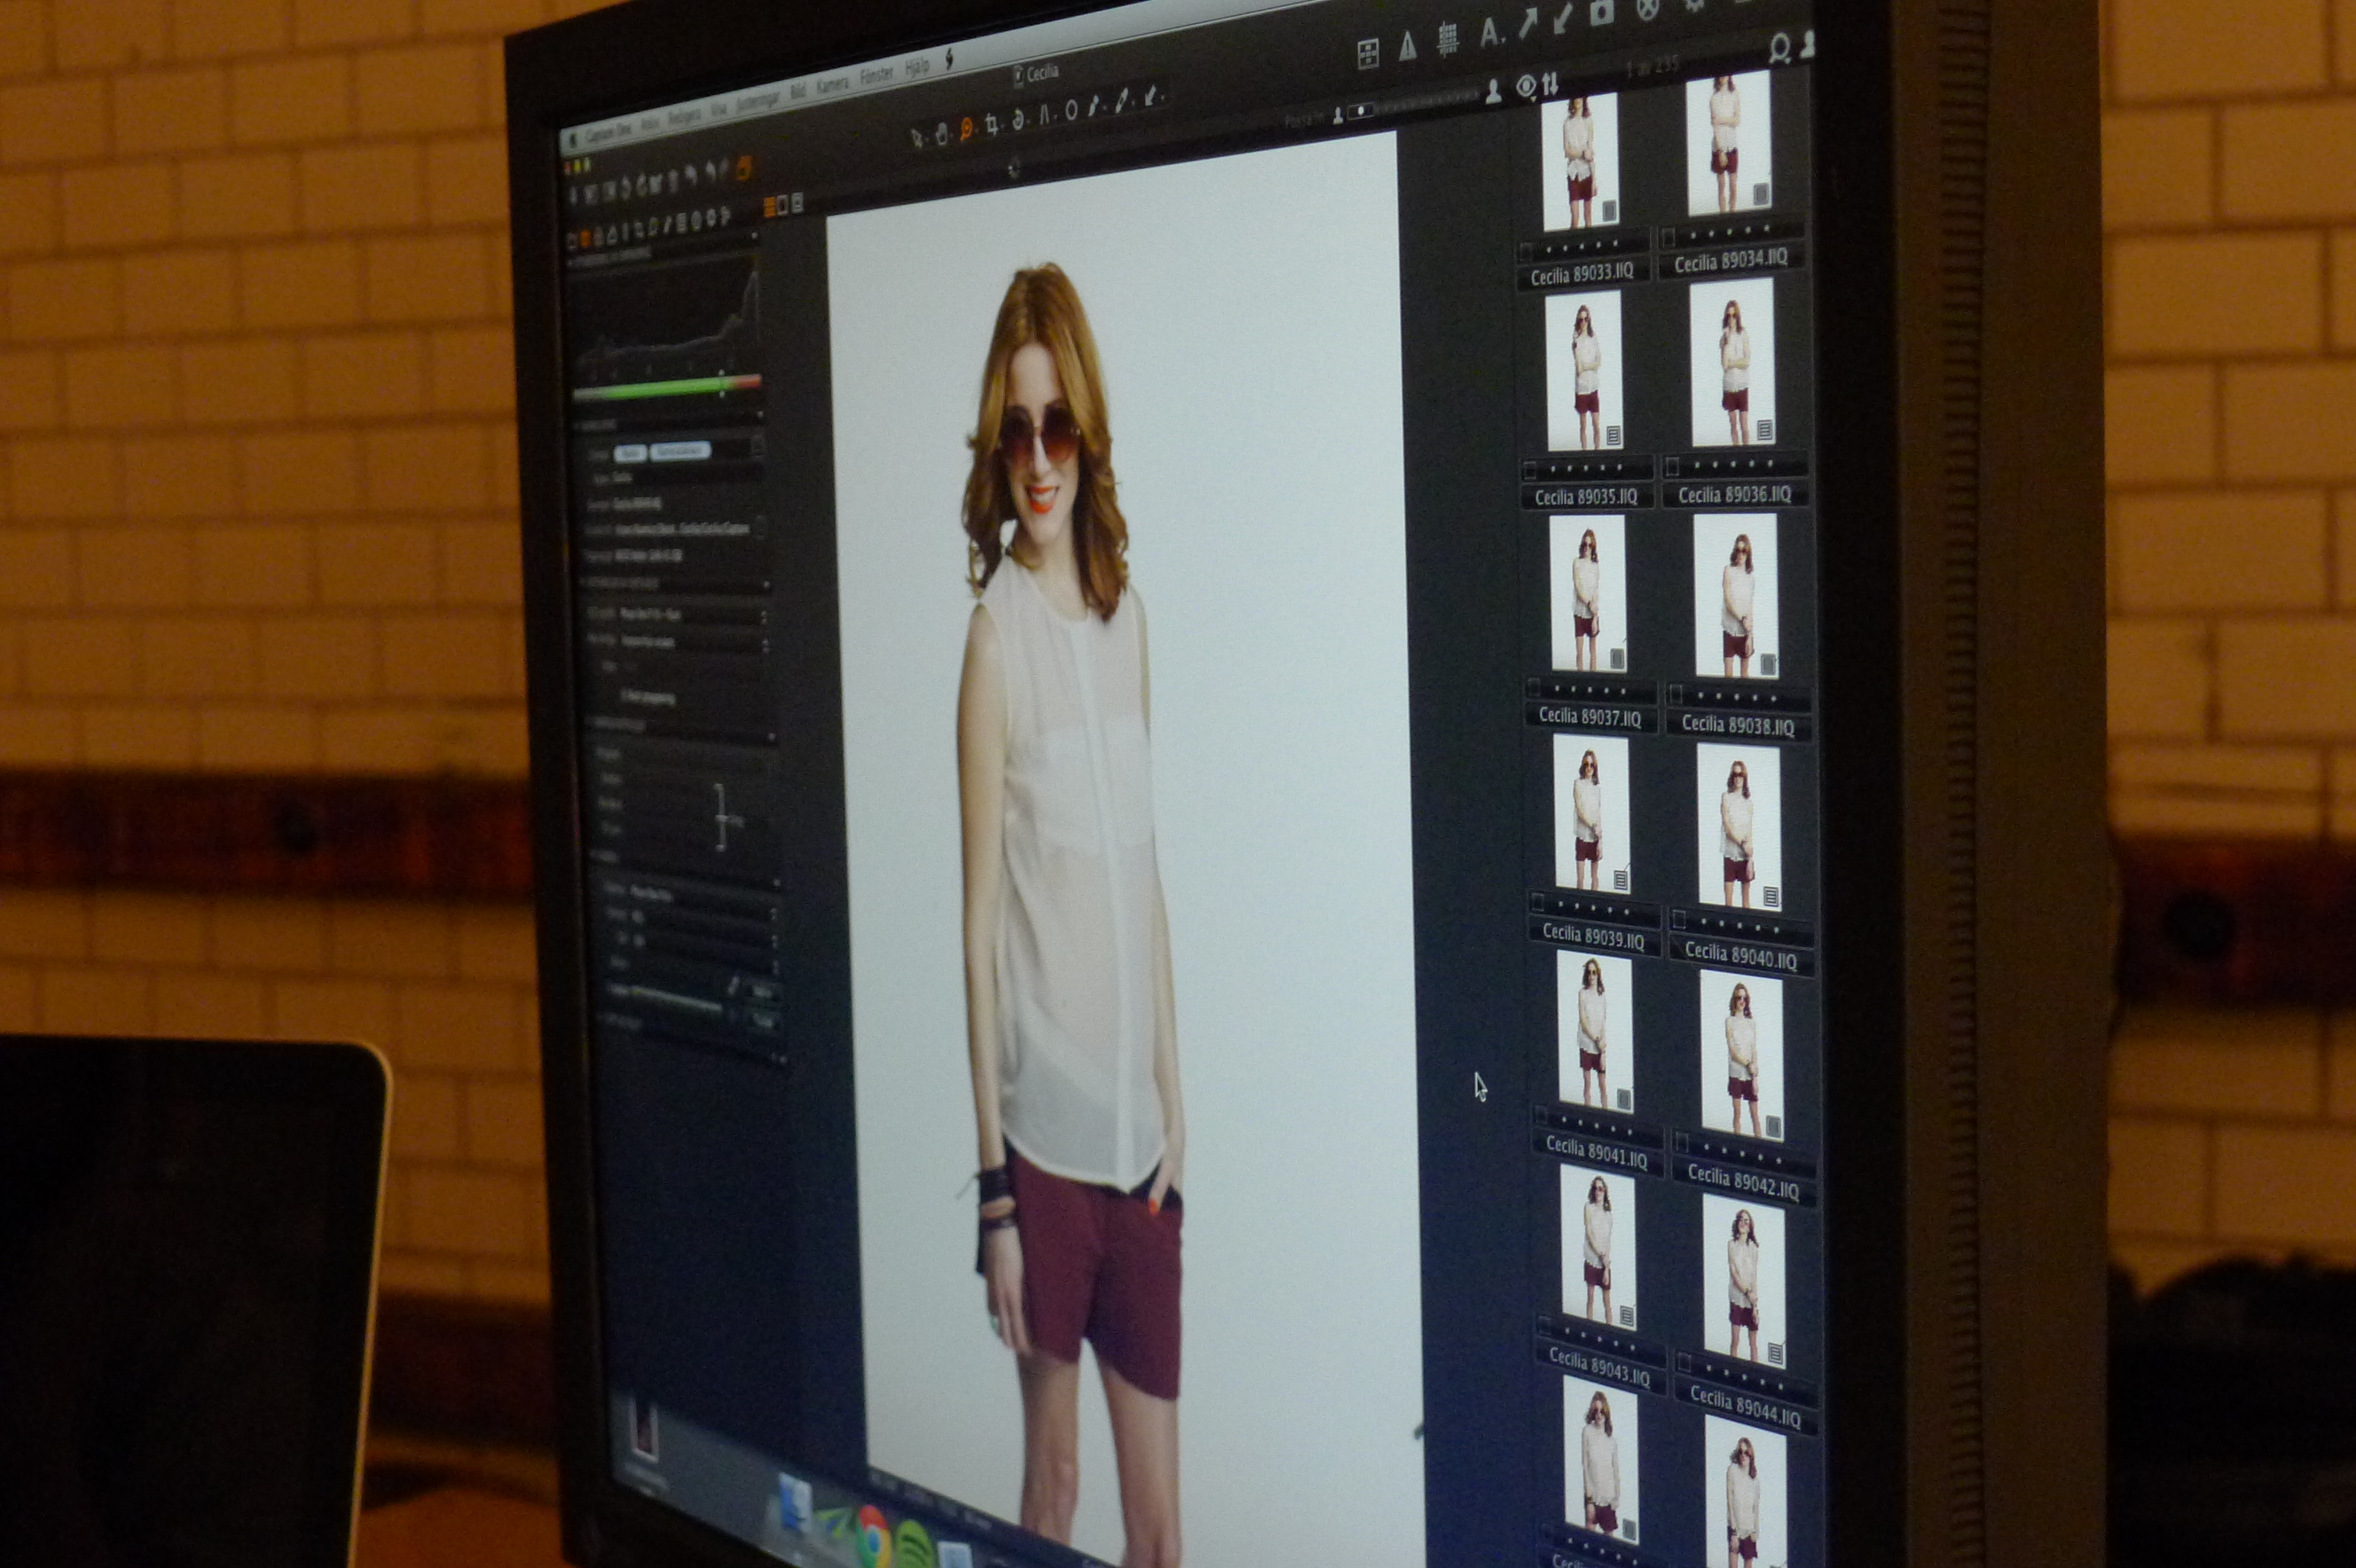Select the Pan hand tool

943,134
